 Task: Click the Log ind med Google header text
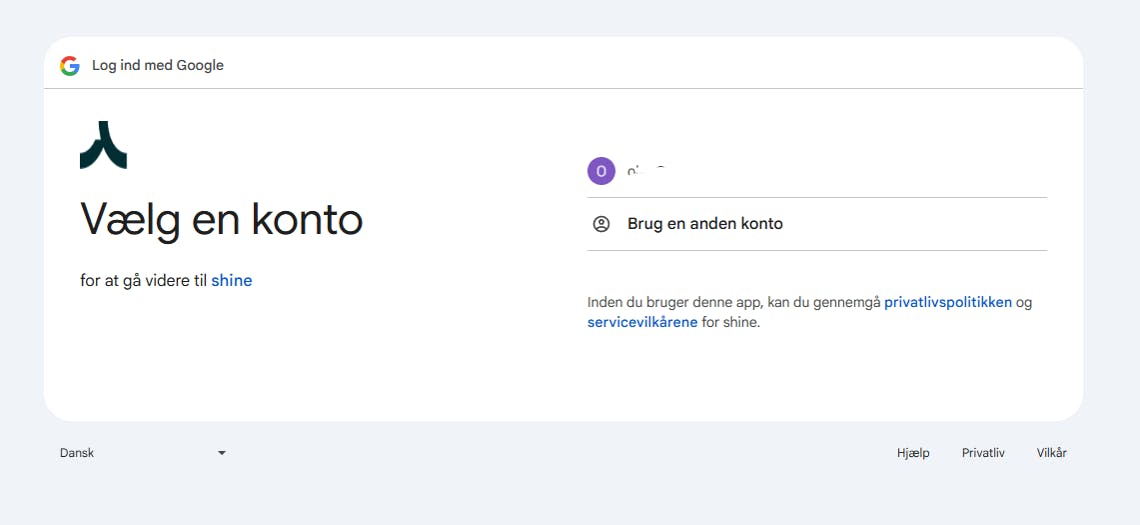point(158,65)
